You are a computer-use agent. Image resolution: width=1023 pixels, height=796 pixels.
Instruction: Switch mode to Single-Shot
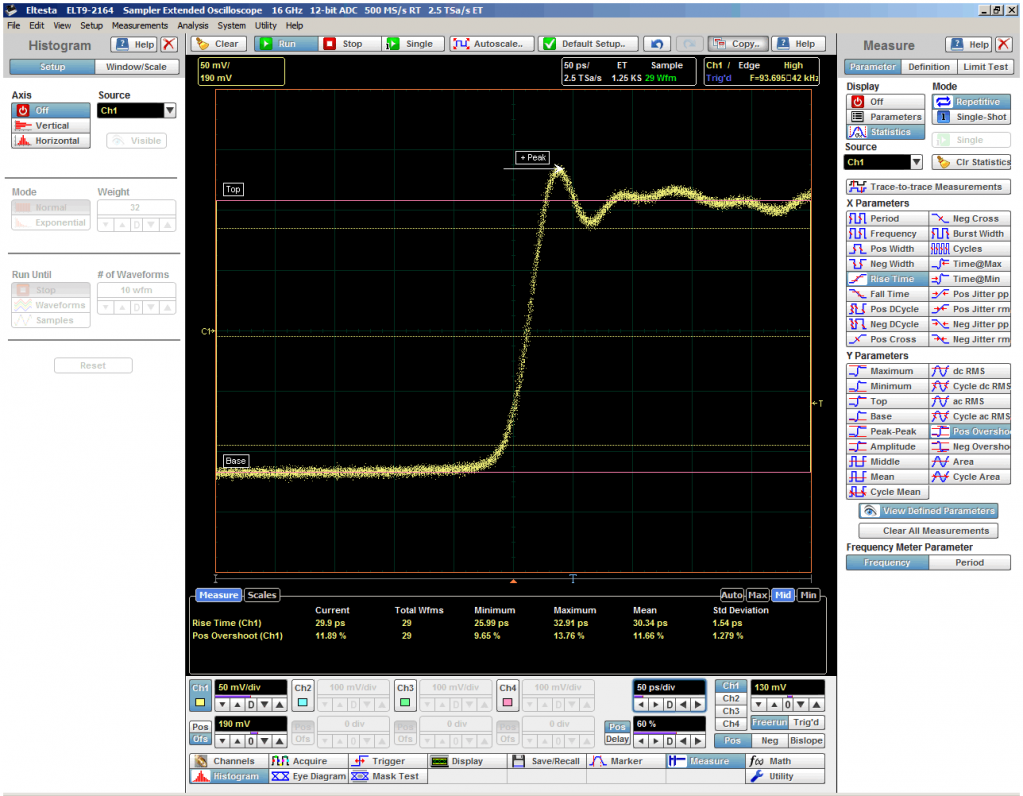[x=971, y=117]
